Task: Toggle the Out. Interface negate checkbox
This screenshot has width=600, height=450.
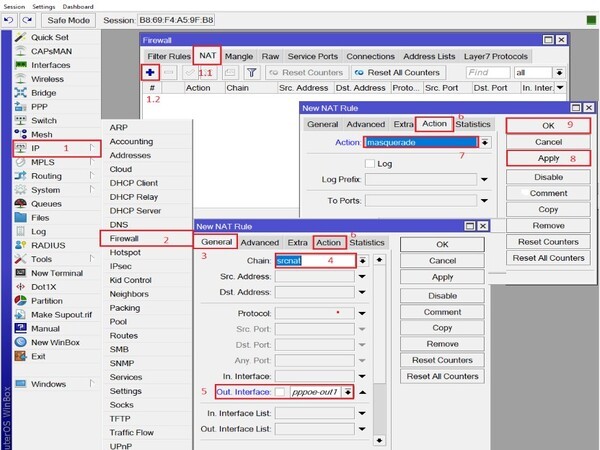Action: tap(280, 392)
